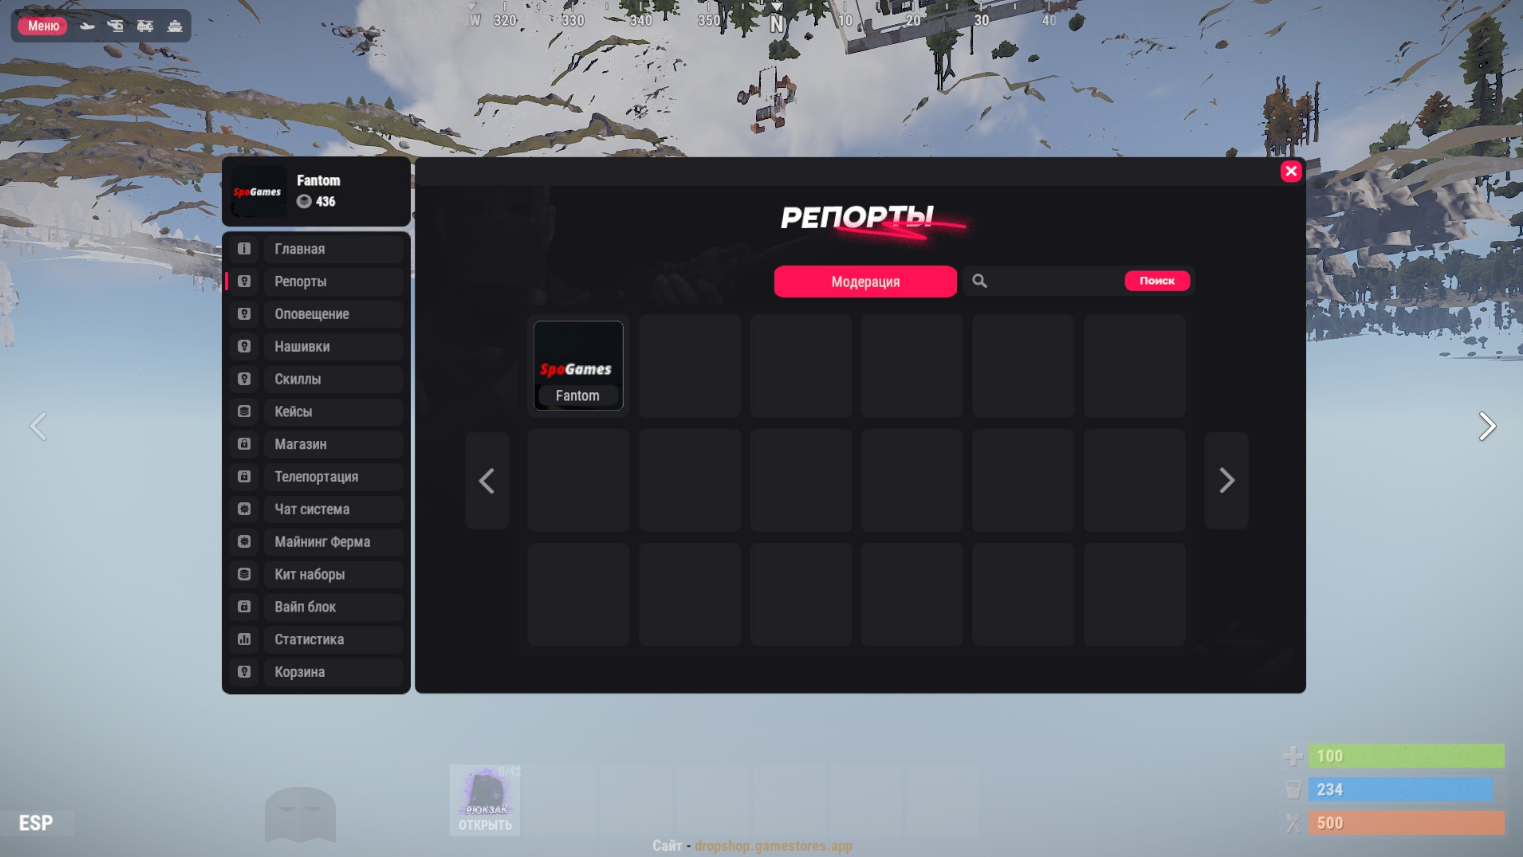Image resolution: width=1523 pixels, height=857 pixels.
Task: Click the magnifier icon in search field
Action: (980, 282)
